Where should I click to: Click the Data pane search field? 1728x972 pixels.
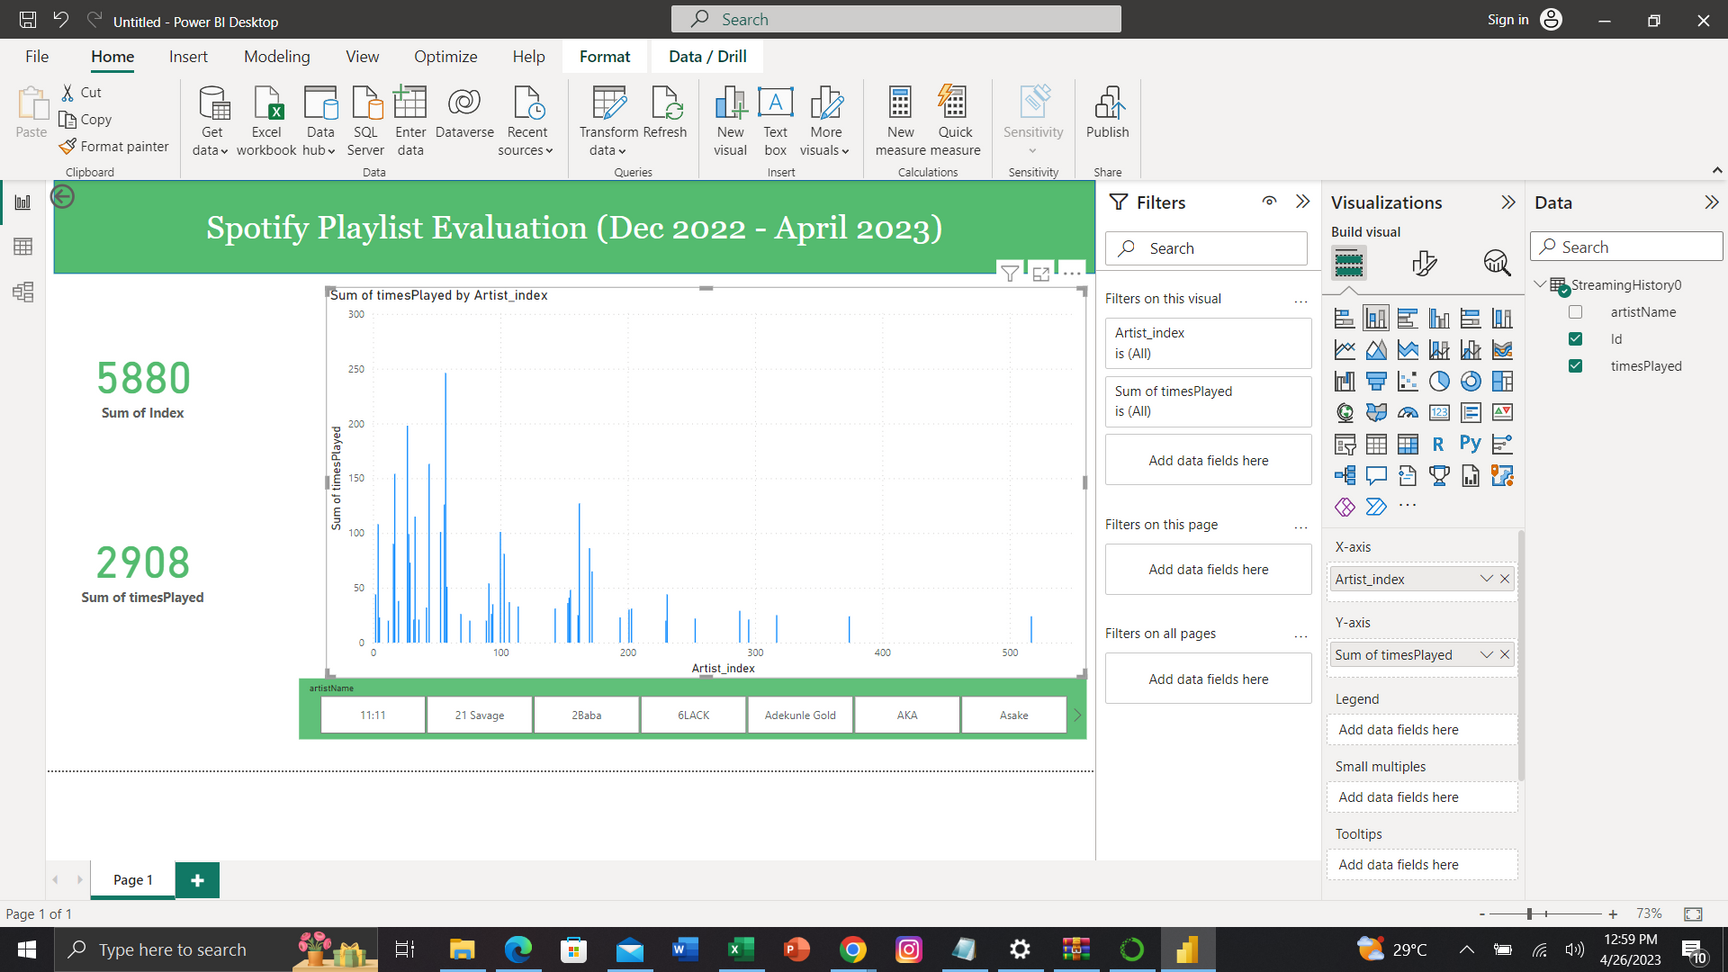coord(1626,247)
